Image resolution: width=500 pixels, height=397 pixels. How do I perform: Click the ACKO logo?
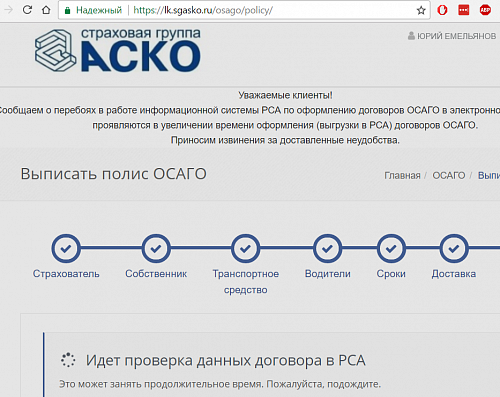[x=118, y=50]
